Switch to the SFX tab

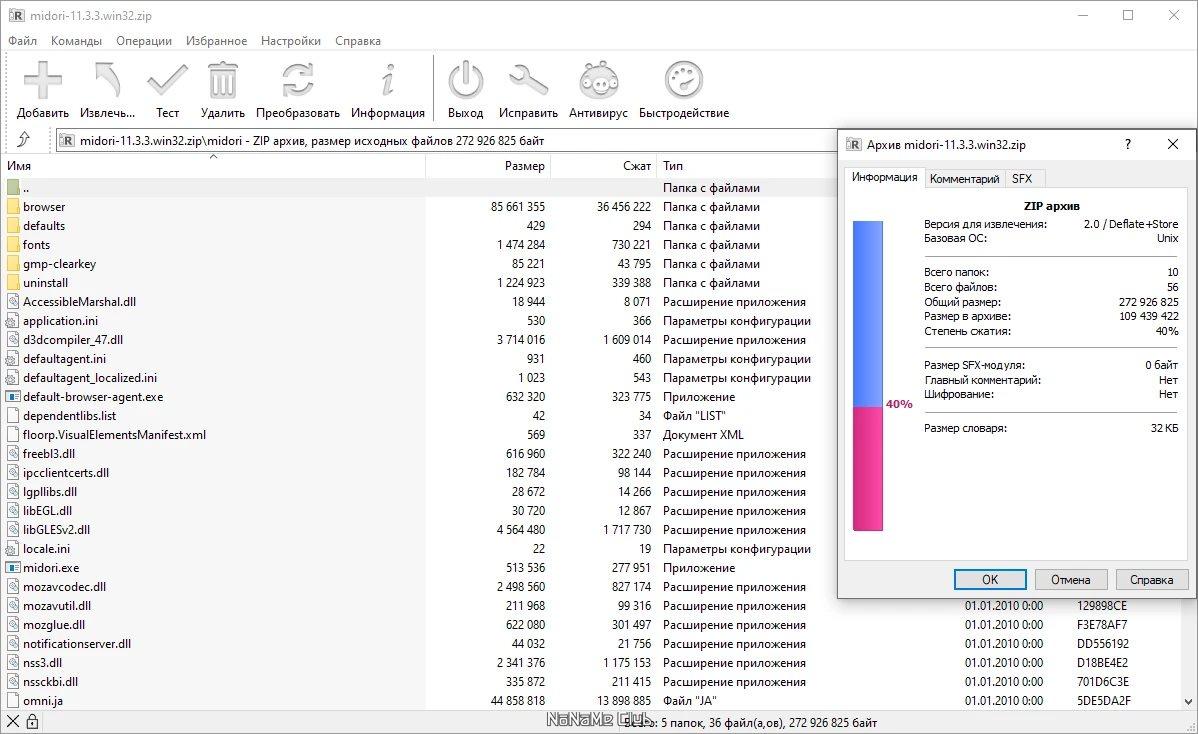point(1022,179)
